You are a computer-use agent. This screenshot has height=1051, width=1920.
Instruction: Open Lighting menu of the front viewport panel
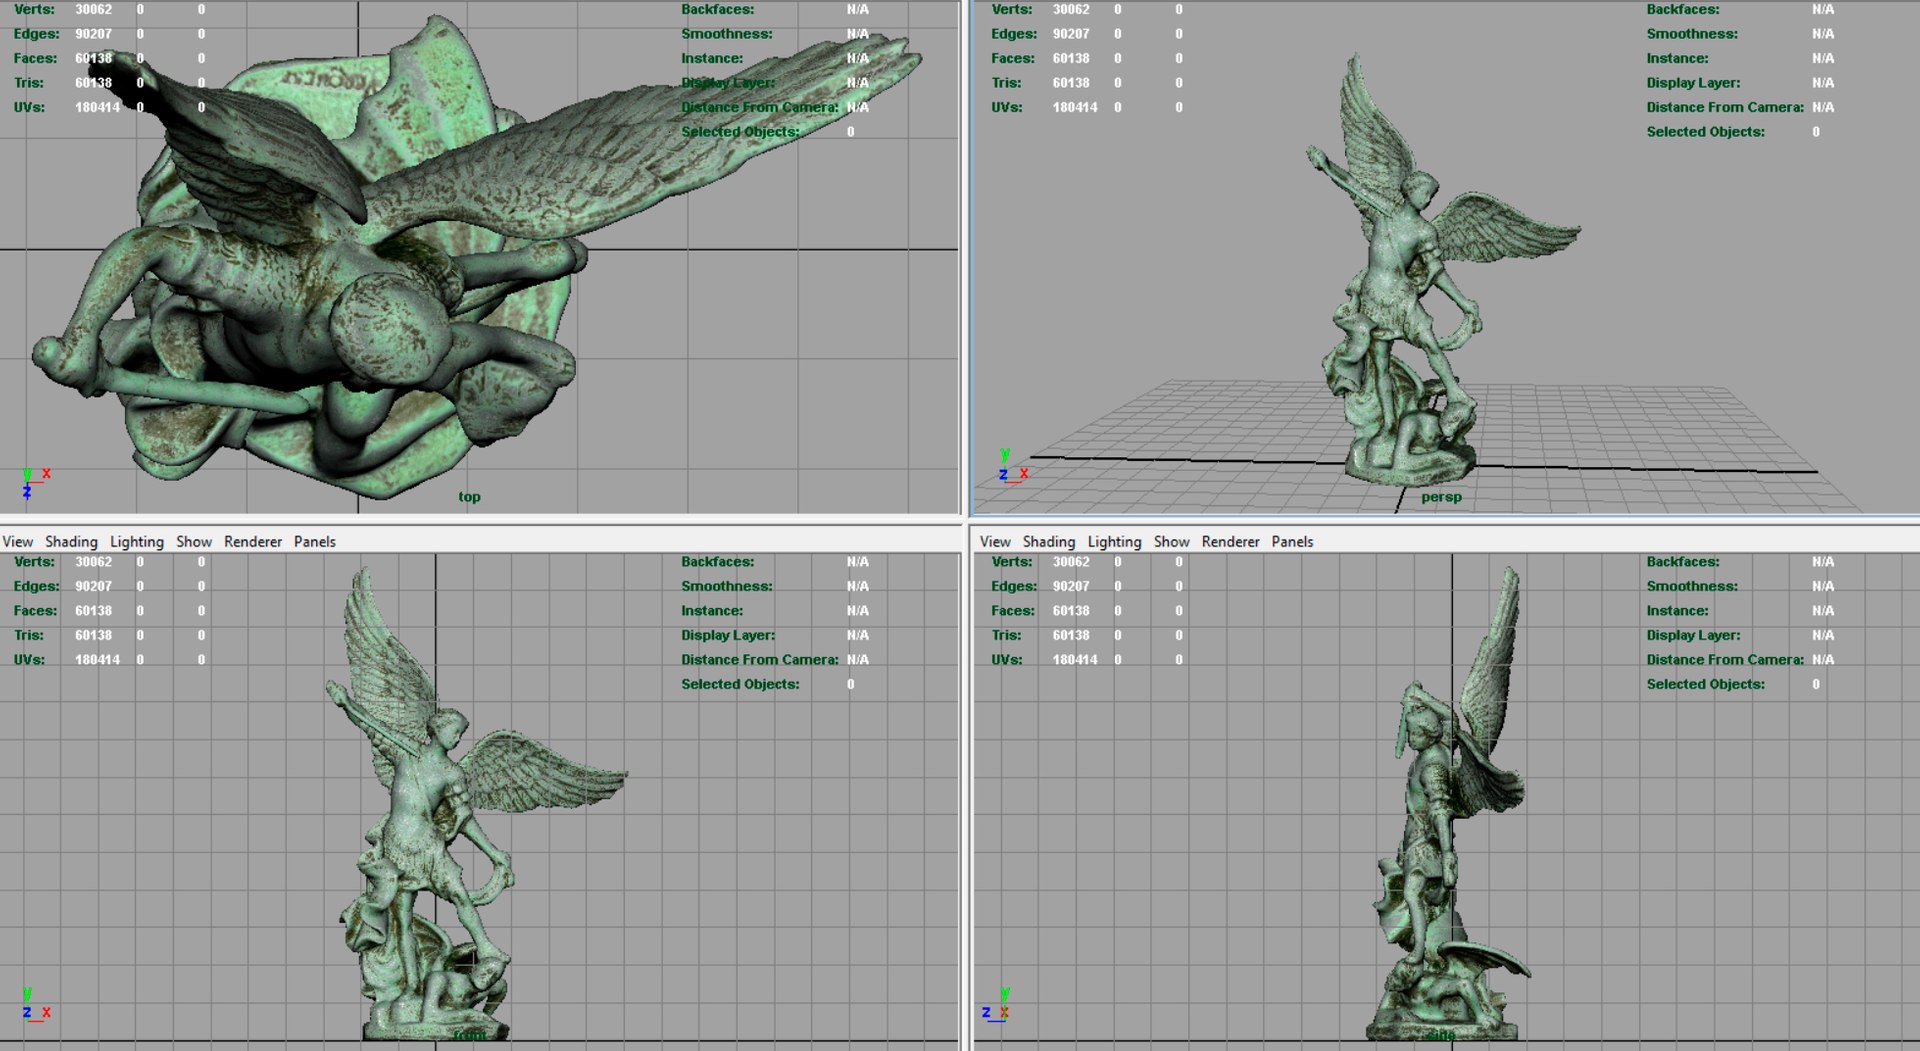(136, 541)
